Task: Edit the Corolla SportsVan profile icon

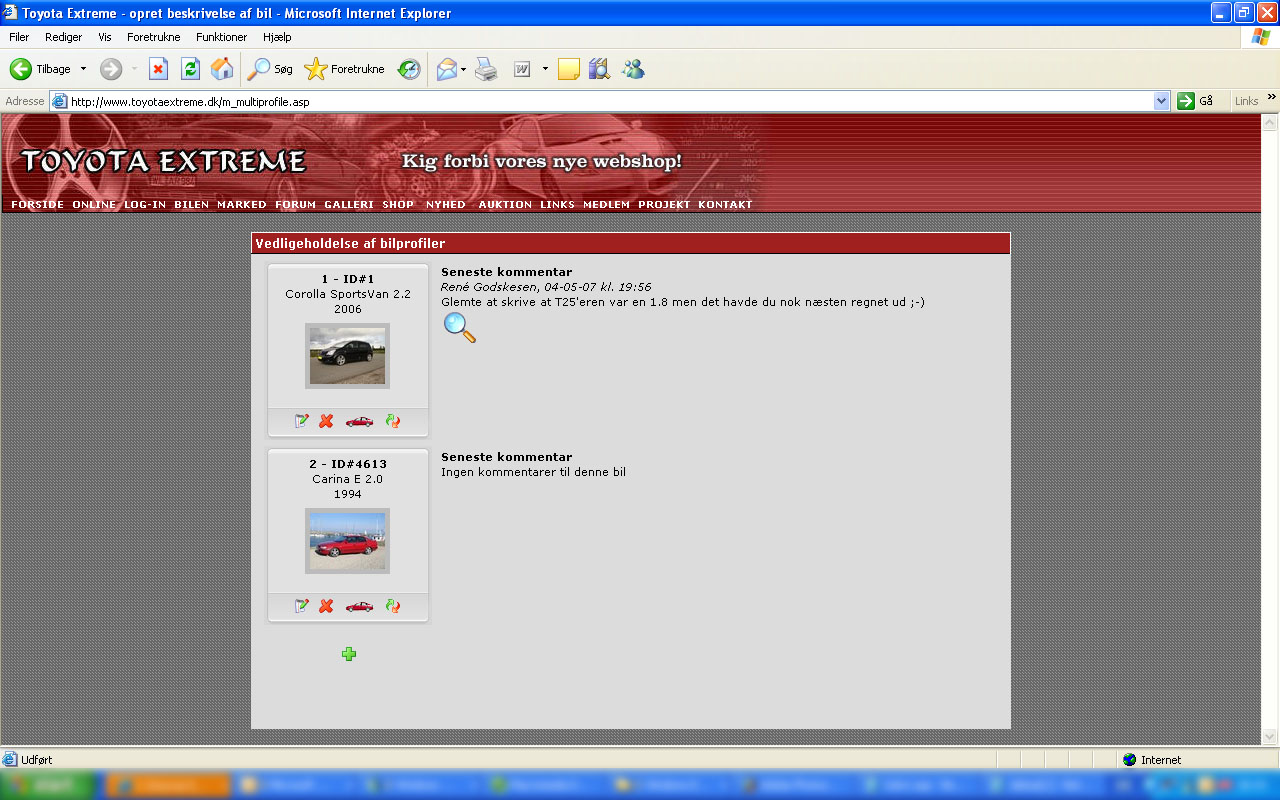Action: [302, 421]
